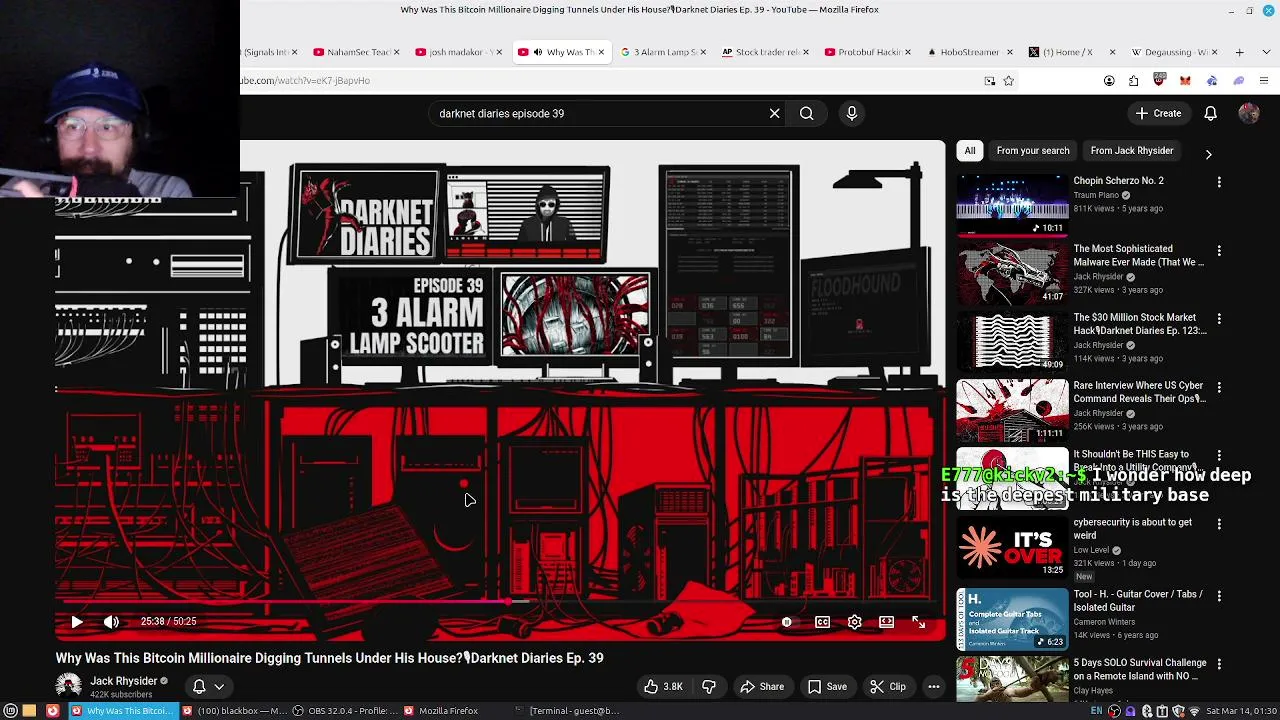The height and width of the screenshot is (720, 1280).
Task: Open Chopin Scherzo No. 2 thumbnail
Action: 1012,205
